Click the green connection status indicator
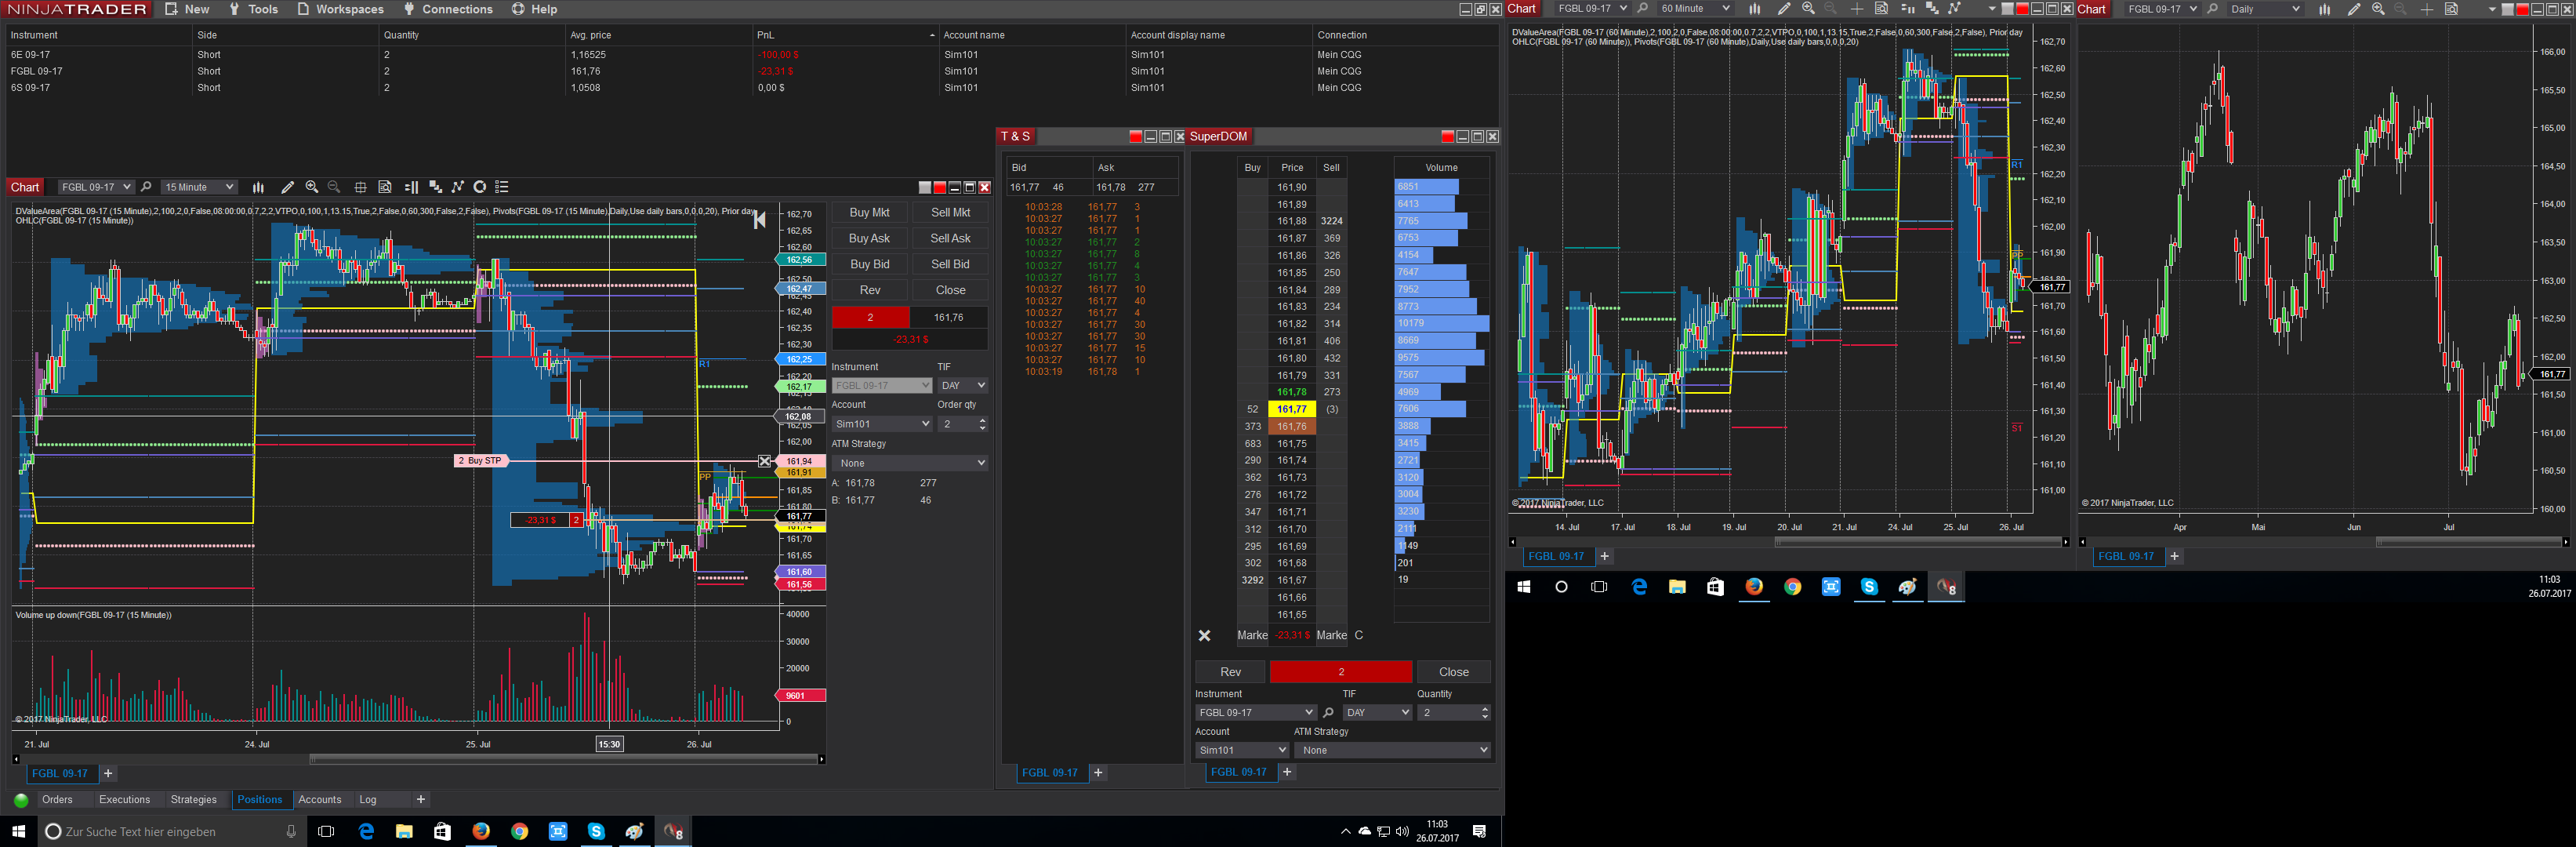 (20, 800)
